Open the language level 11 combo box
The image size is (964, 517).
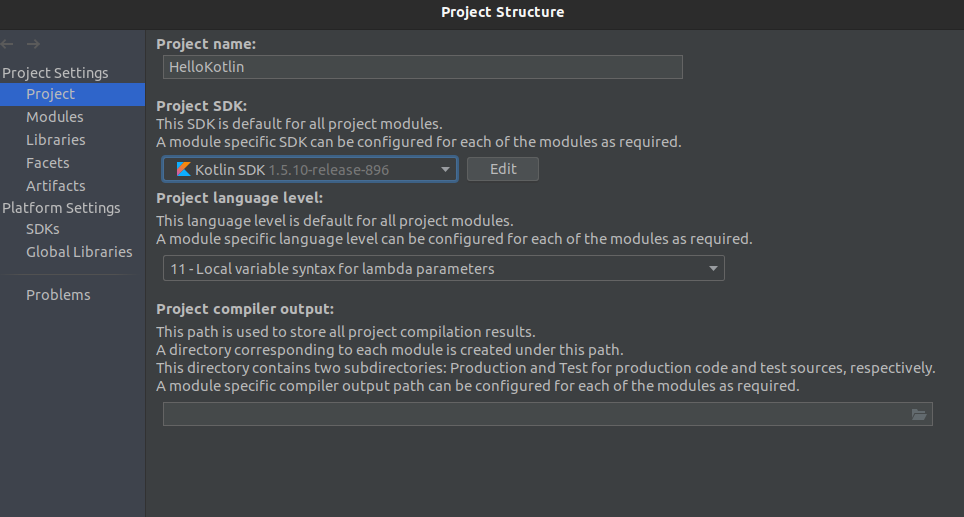(x=443, y=269)
